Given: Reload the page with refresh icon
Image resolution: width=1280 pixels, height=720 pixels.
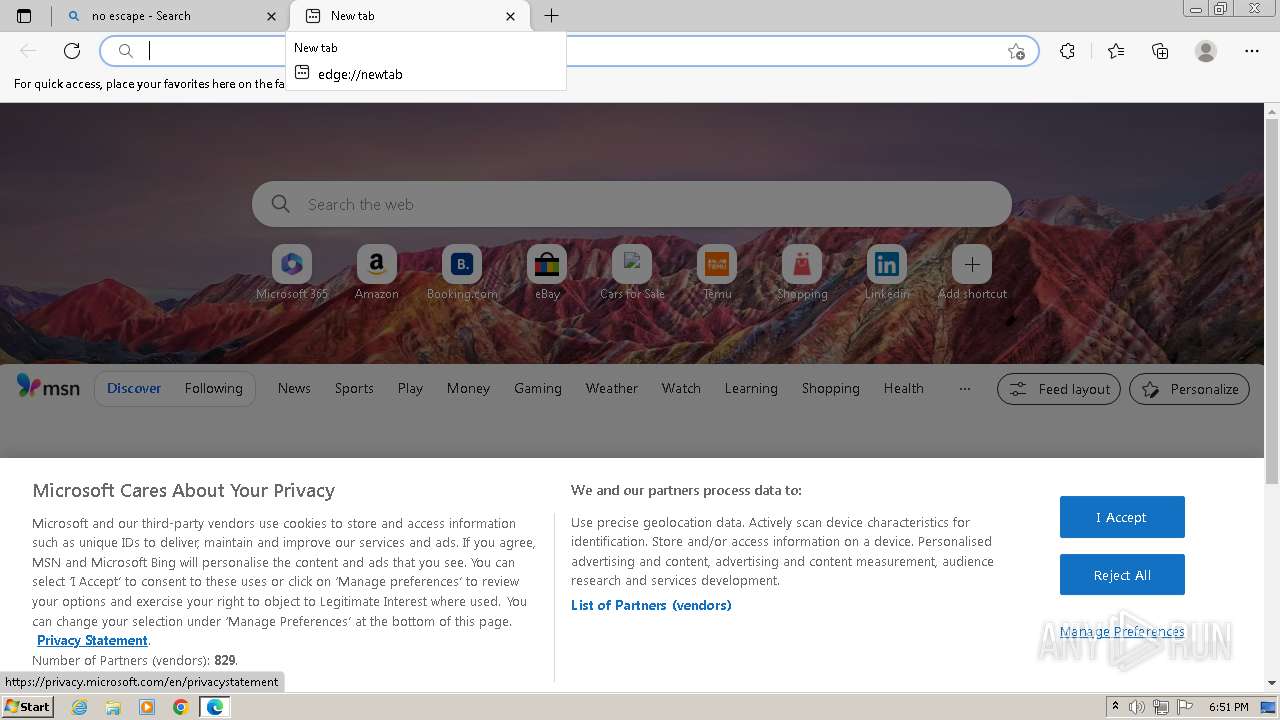Looking at the screenshot, I should coord(72,51).
